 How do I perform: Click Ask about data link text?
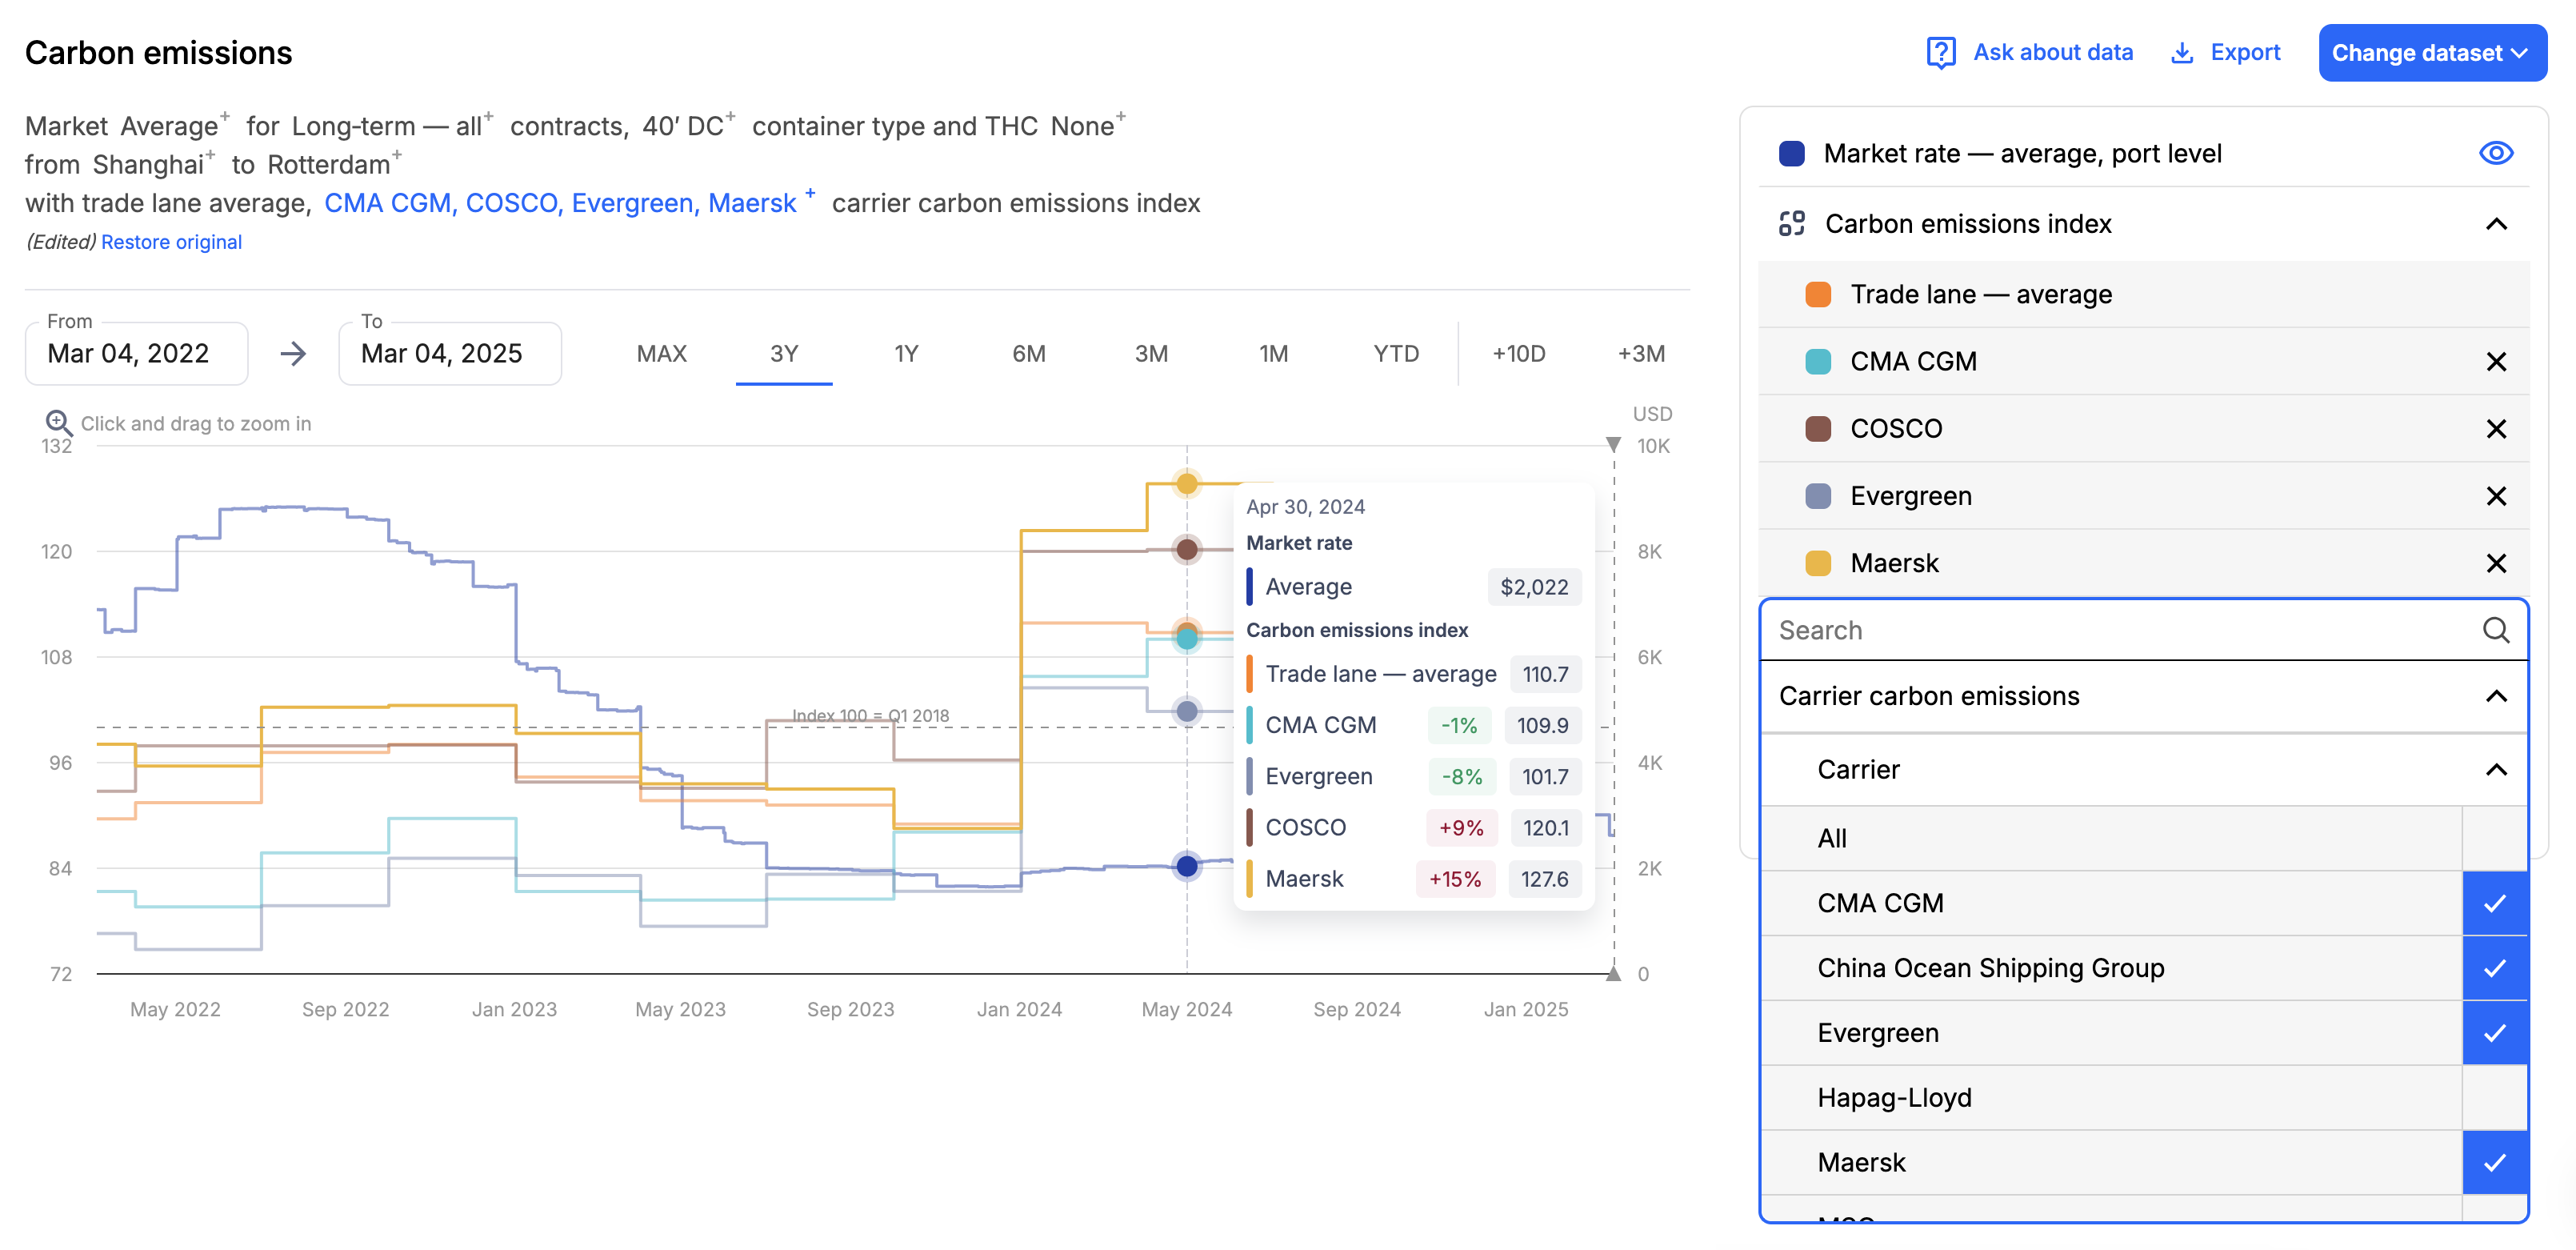2053,52
